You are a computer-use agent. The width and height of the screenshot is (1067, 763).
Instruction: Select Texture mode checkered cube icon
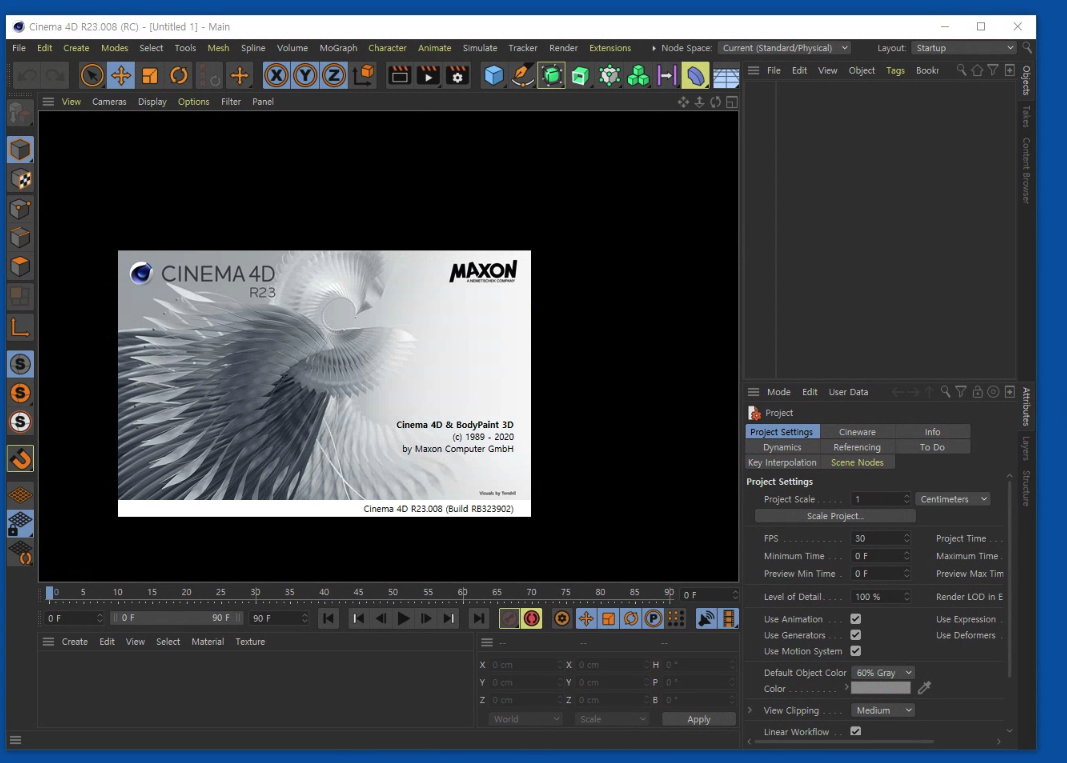20,180
